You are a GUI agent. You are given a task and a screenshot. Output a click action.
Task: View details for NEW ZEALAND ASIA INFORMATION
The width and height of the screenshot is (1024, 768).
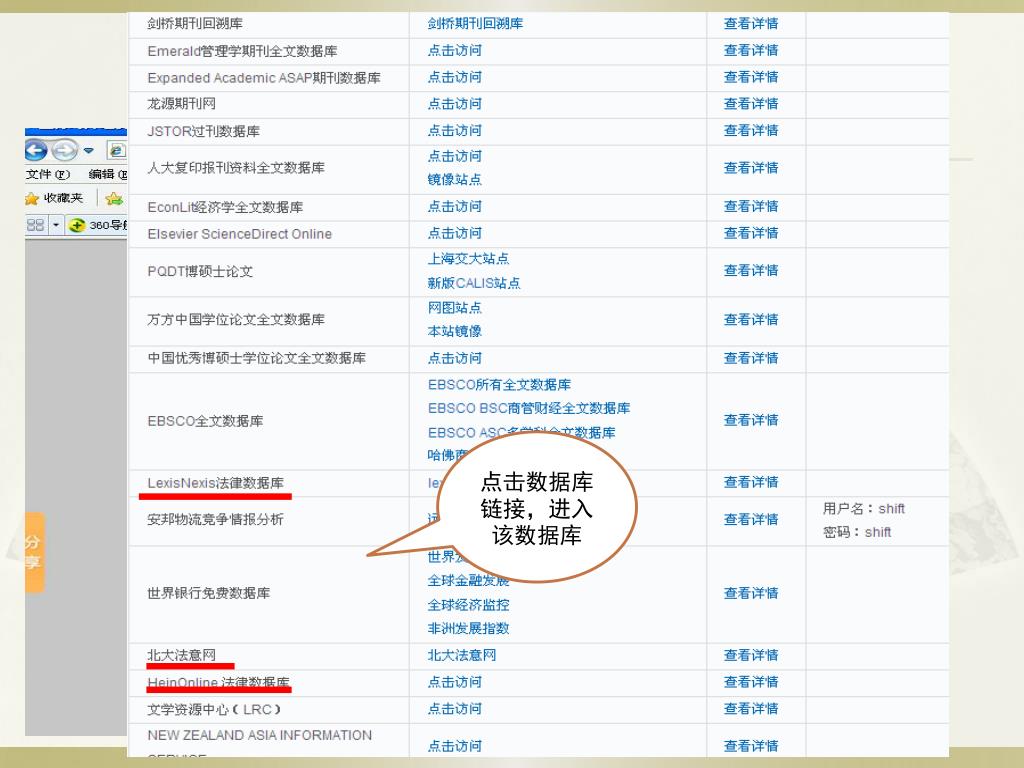(x=751, y=746)
